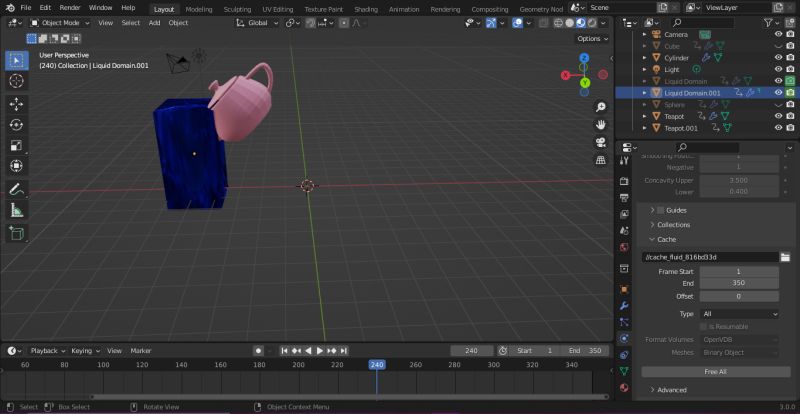The image size is (800, 414).
Task: Hide Teapot with its eye icon
Action: pos(779,116)
